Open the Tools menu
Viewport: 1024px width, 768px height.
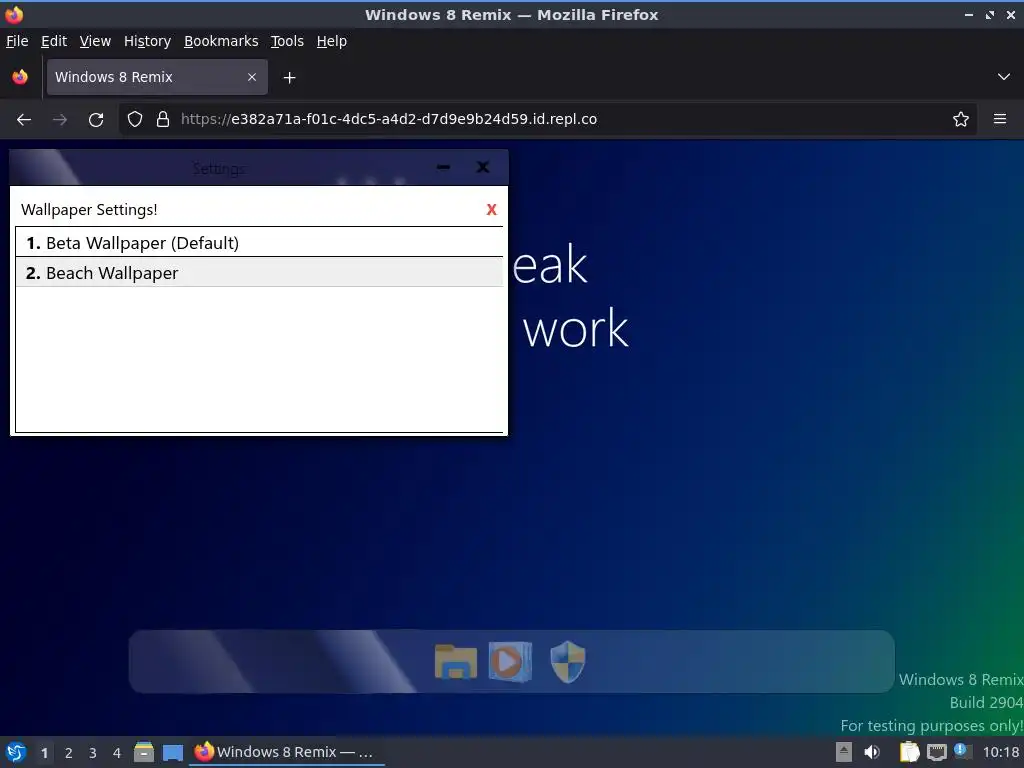[287, 41]
